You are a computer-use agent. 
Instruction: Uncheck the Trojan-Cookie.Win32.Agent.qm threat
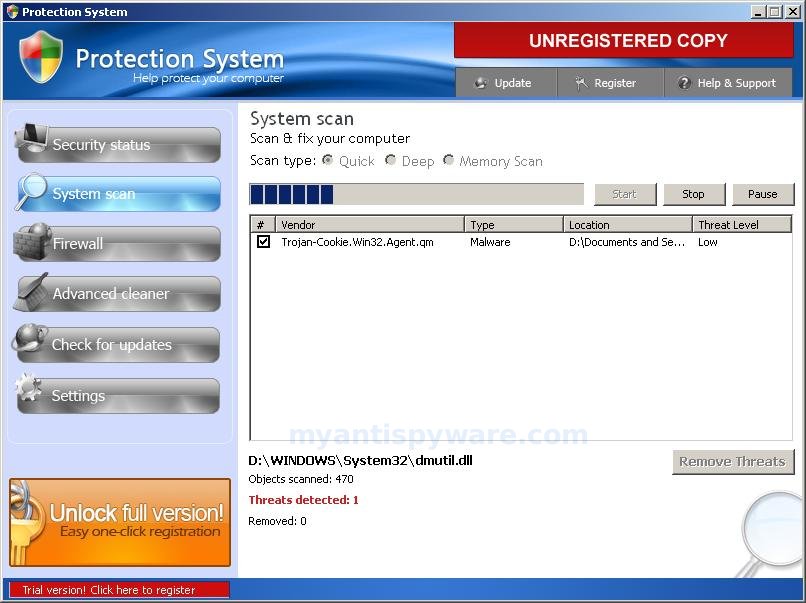(265, 241)
